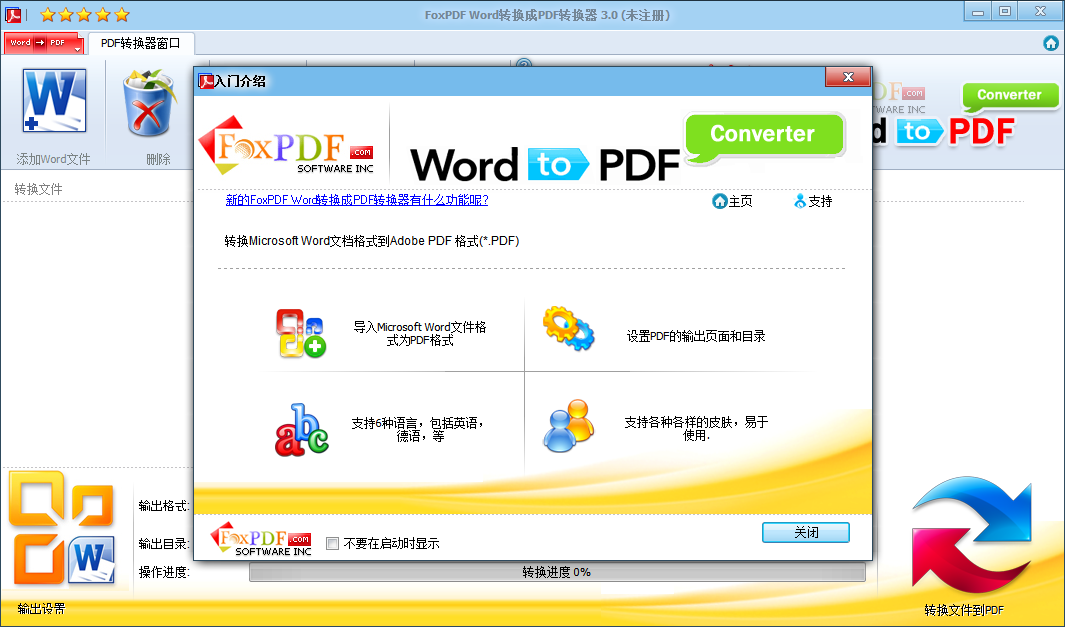Click the Office output settings icon
The width and height of the screenshot is (1065, 627).
pos(61,529)
